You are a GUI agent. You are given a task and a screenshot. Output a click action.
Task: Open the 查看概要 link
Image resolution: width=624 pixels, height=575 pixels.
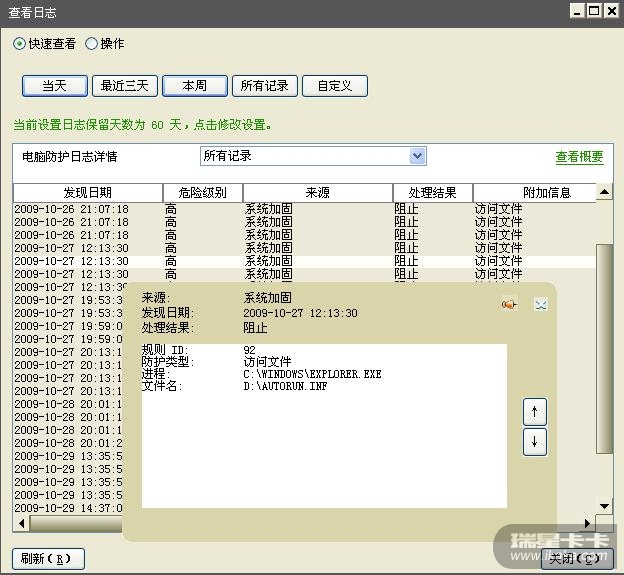579,157
